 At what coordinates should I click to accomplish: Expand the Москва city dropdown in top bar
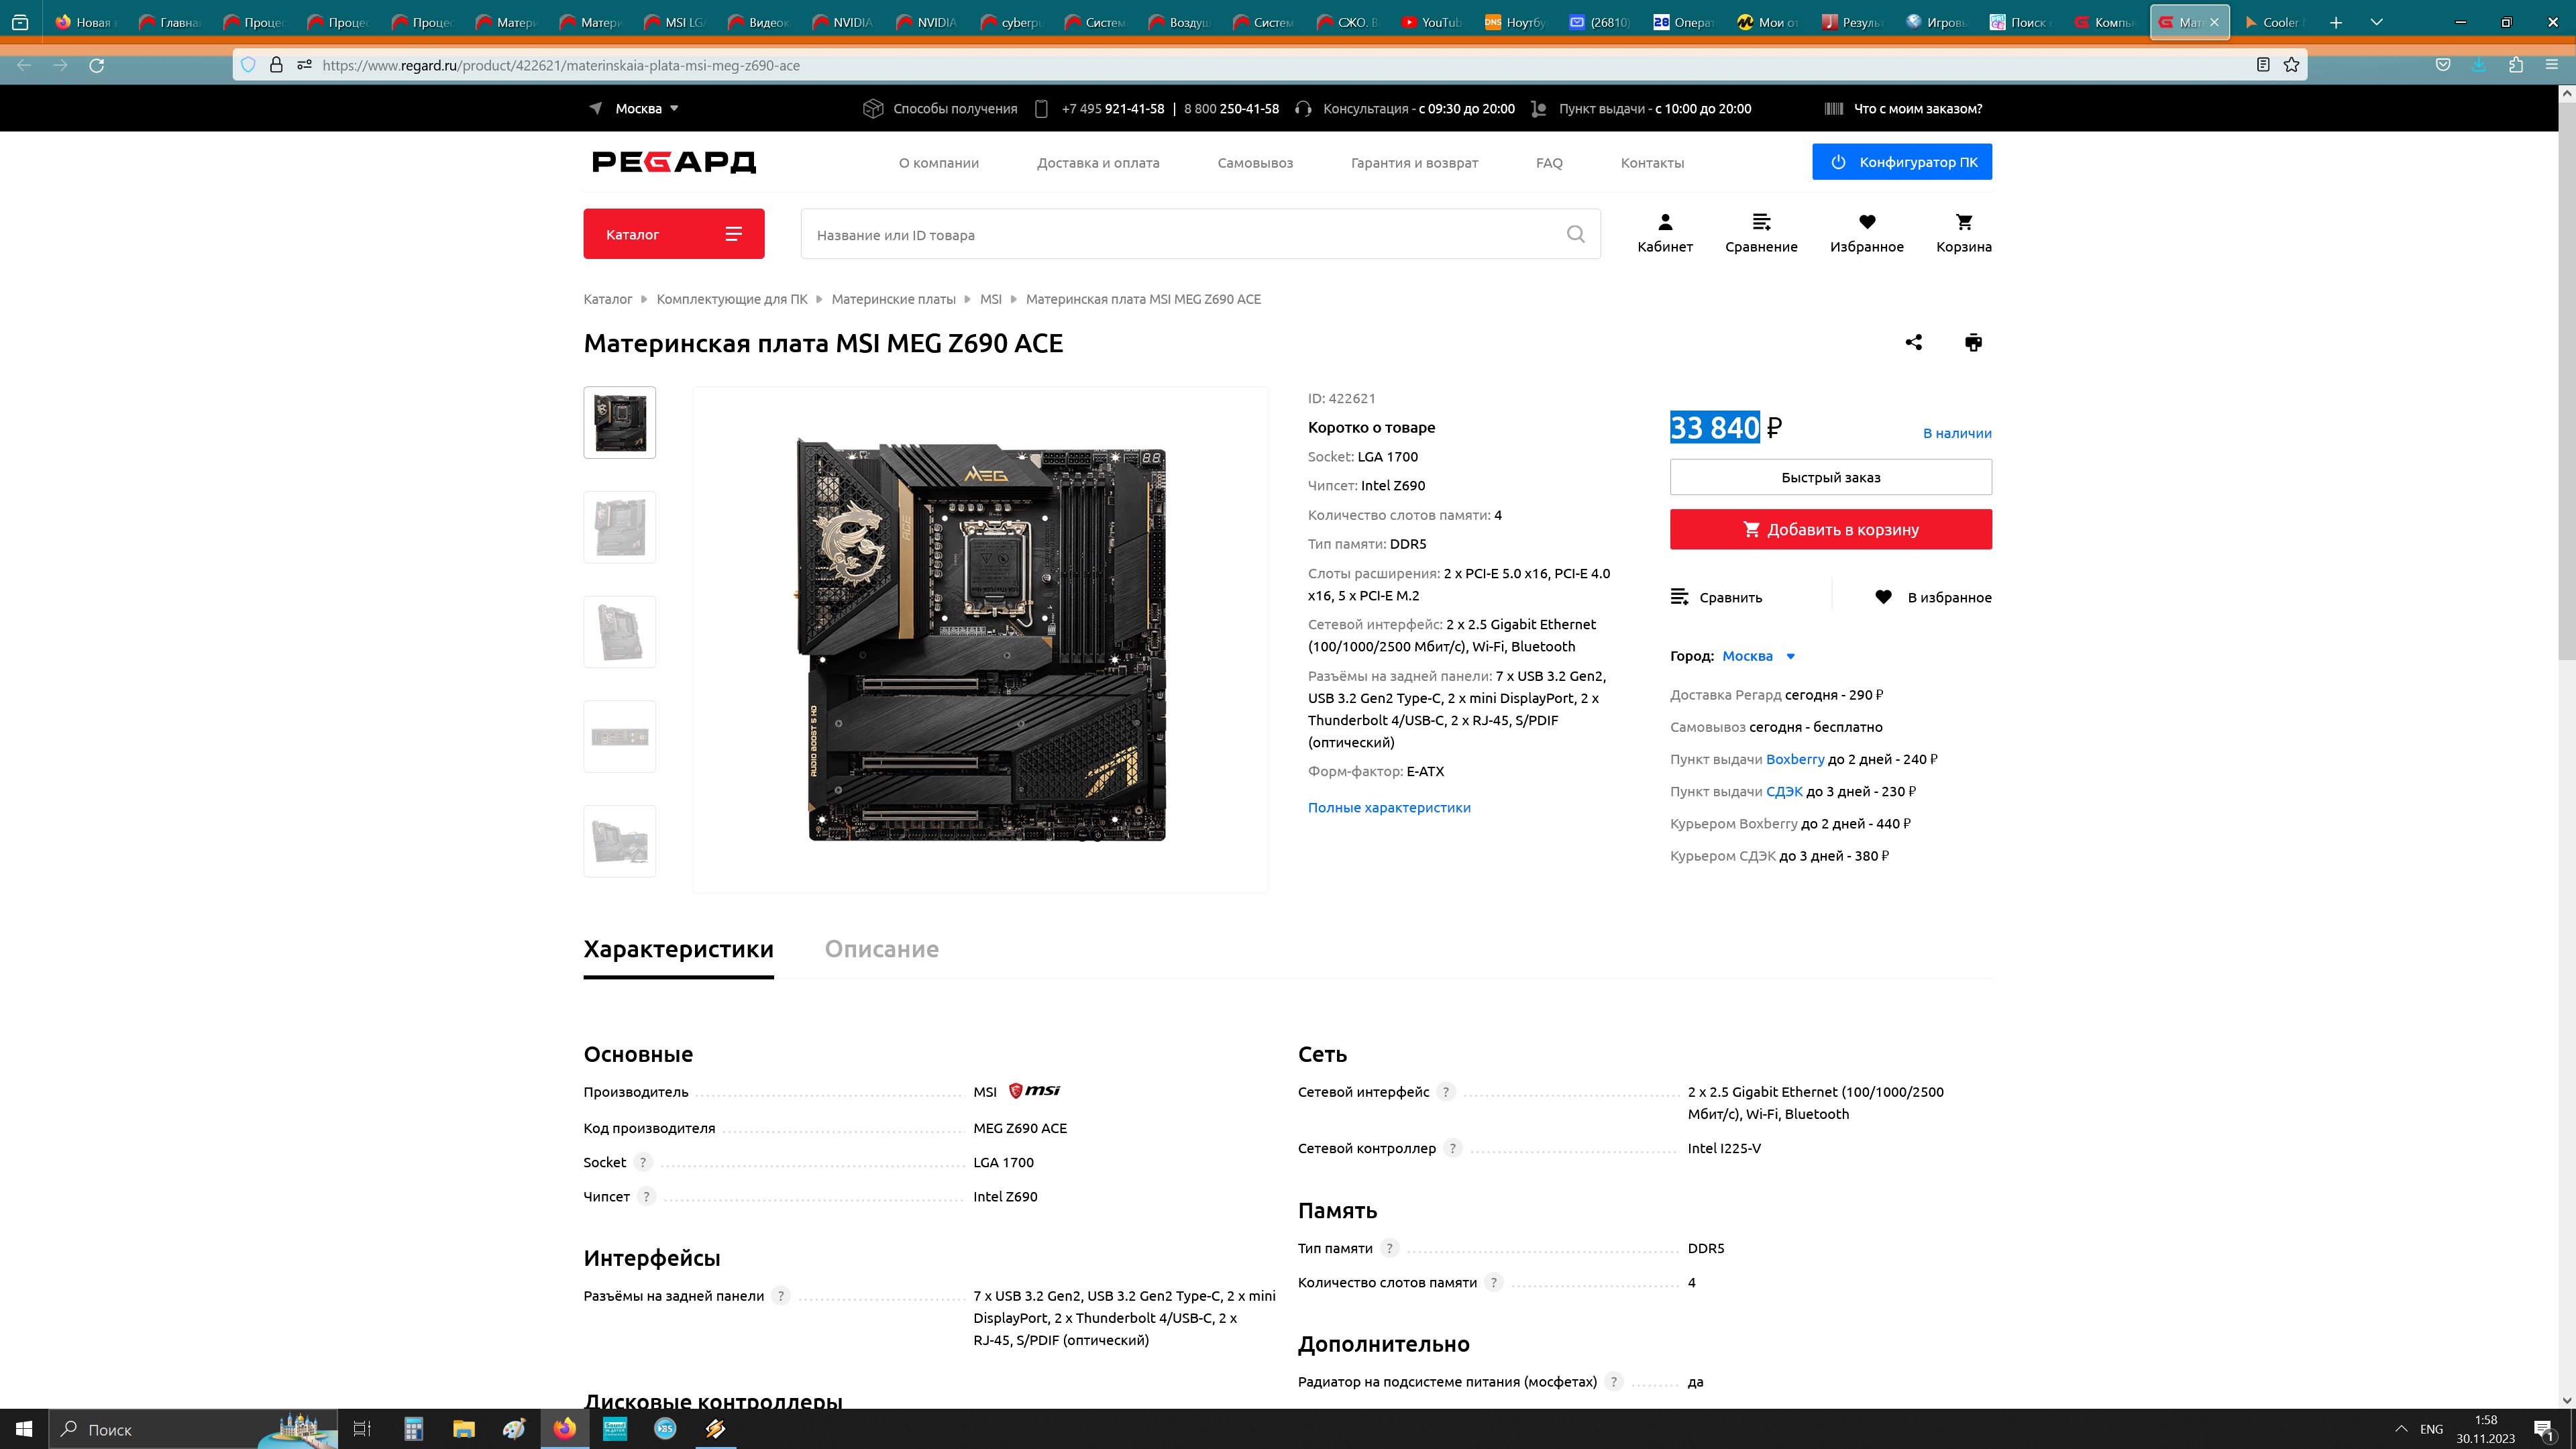pos(646,108)
